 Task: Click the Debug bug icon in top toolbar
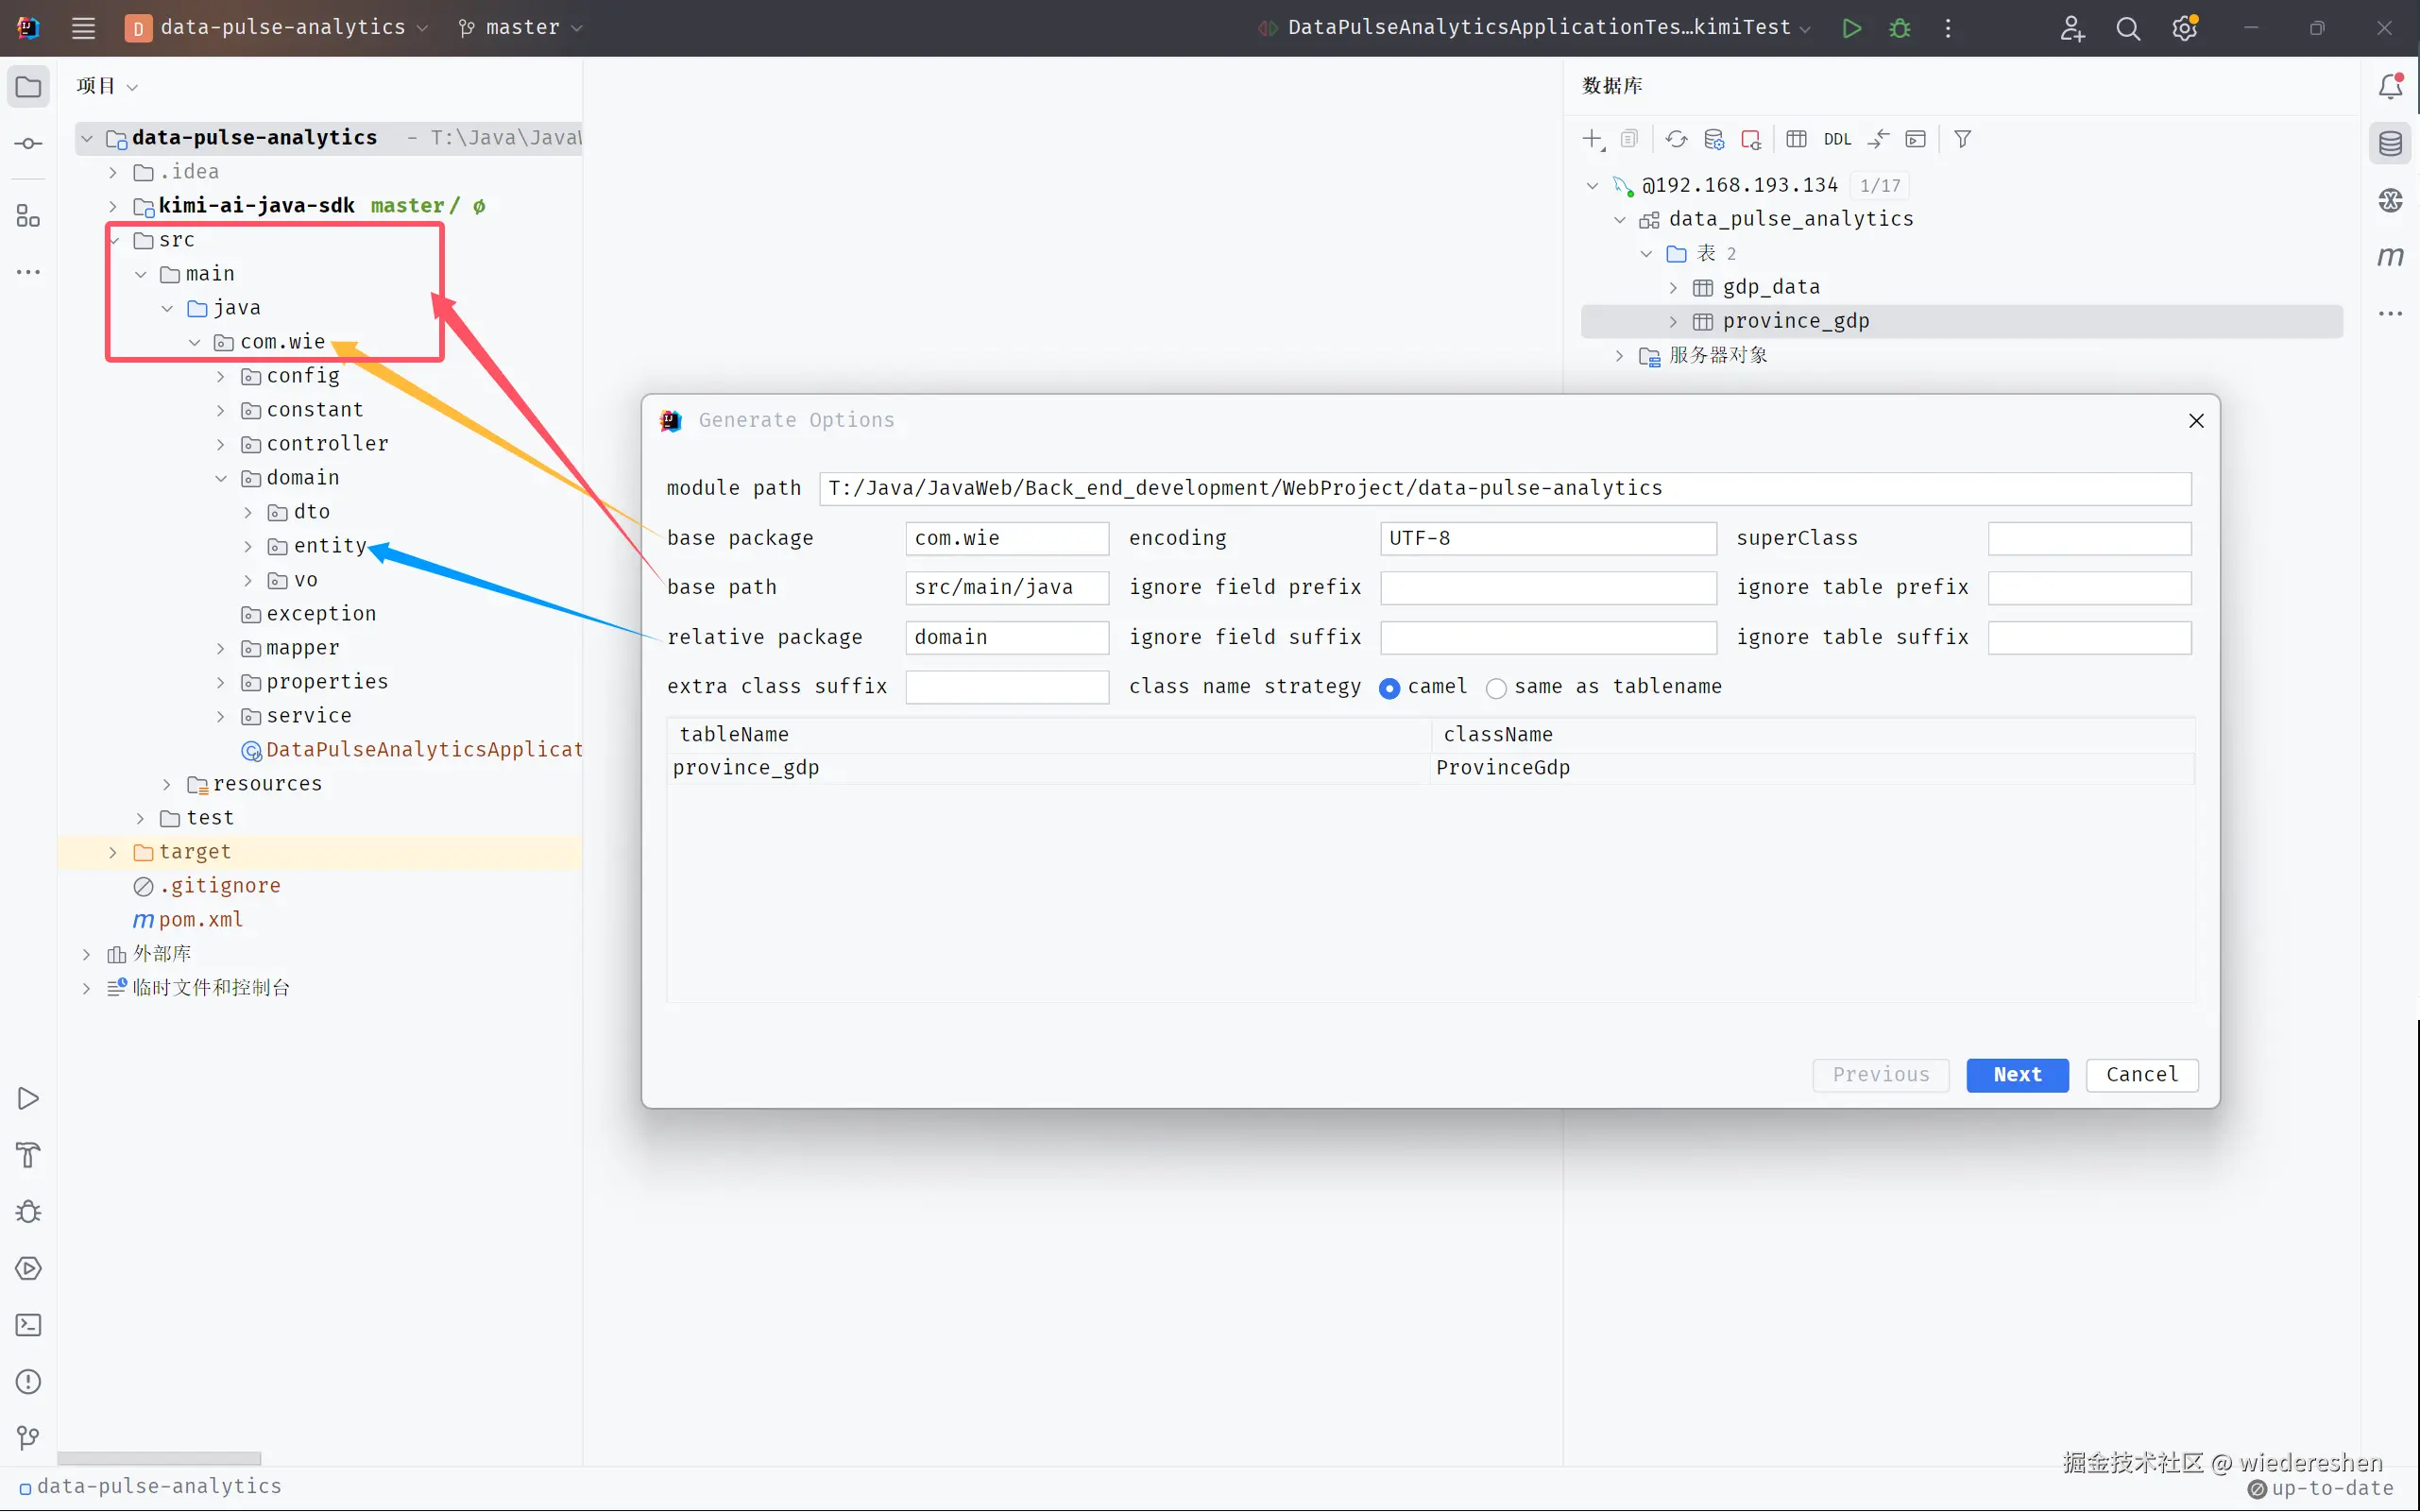1899,28
